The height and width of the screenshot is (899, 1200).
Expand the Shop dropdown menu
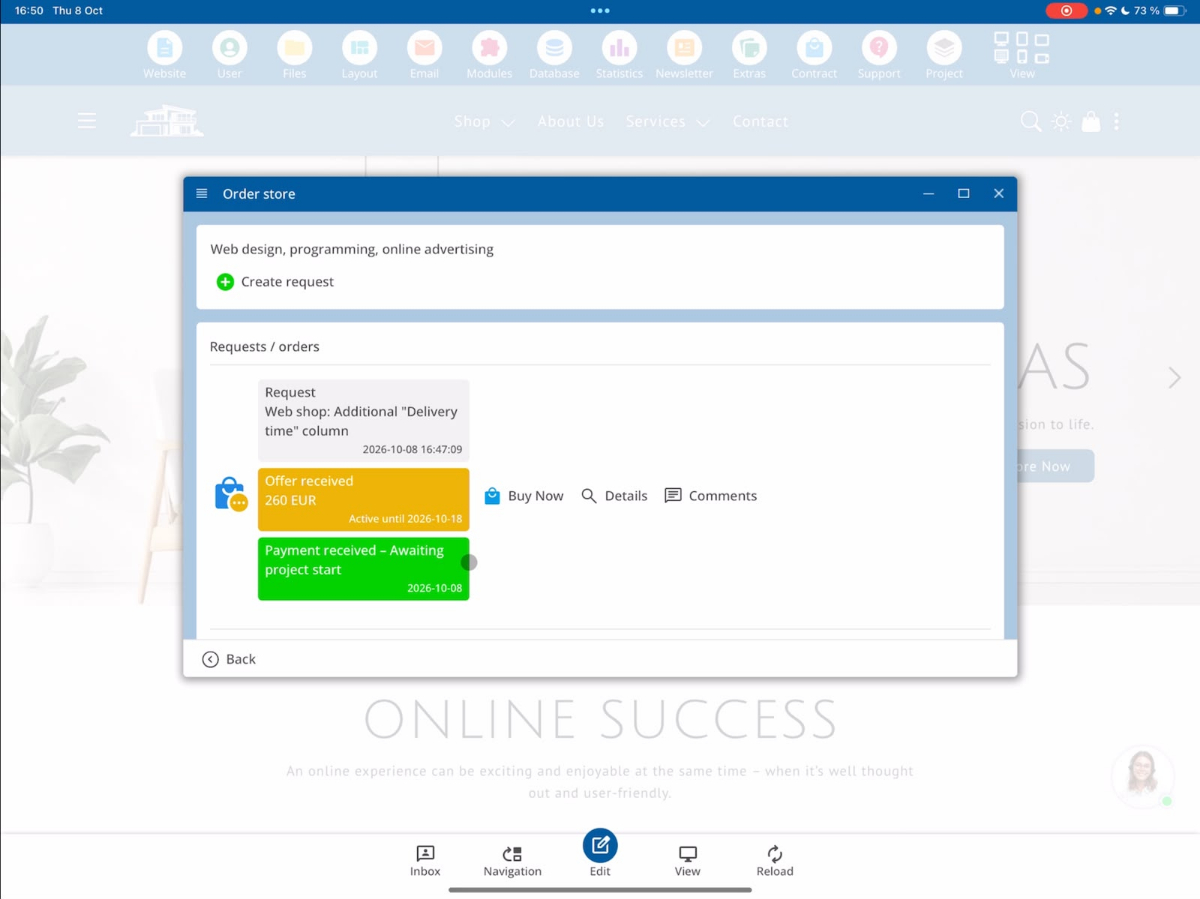[x=484, y=122]
